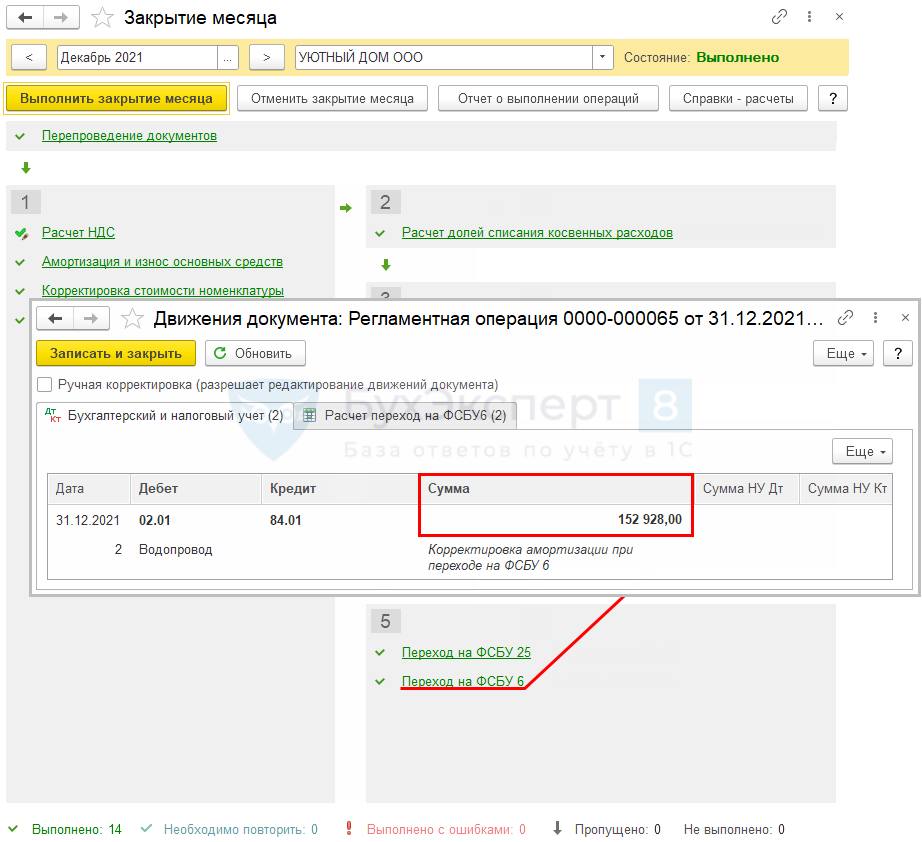The width and height of the screenshot is (922, 842).
Task: Open Переход на ФСБУ 25 link
Action: pyautogui.click(x=466, y=653)
